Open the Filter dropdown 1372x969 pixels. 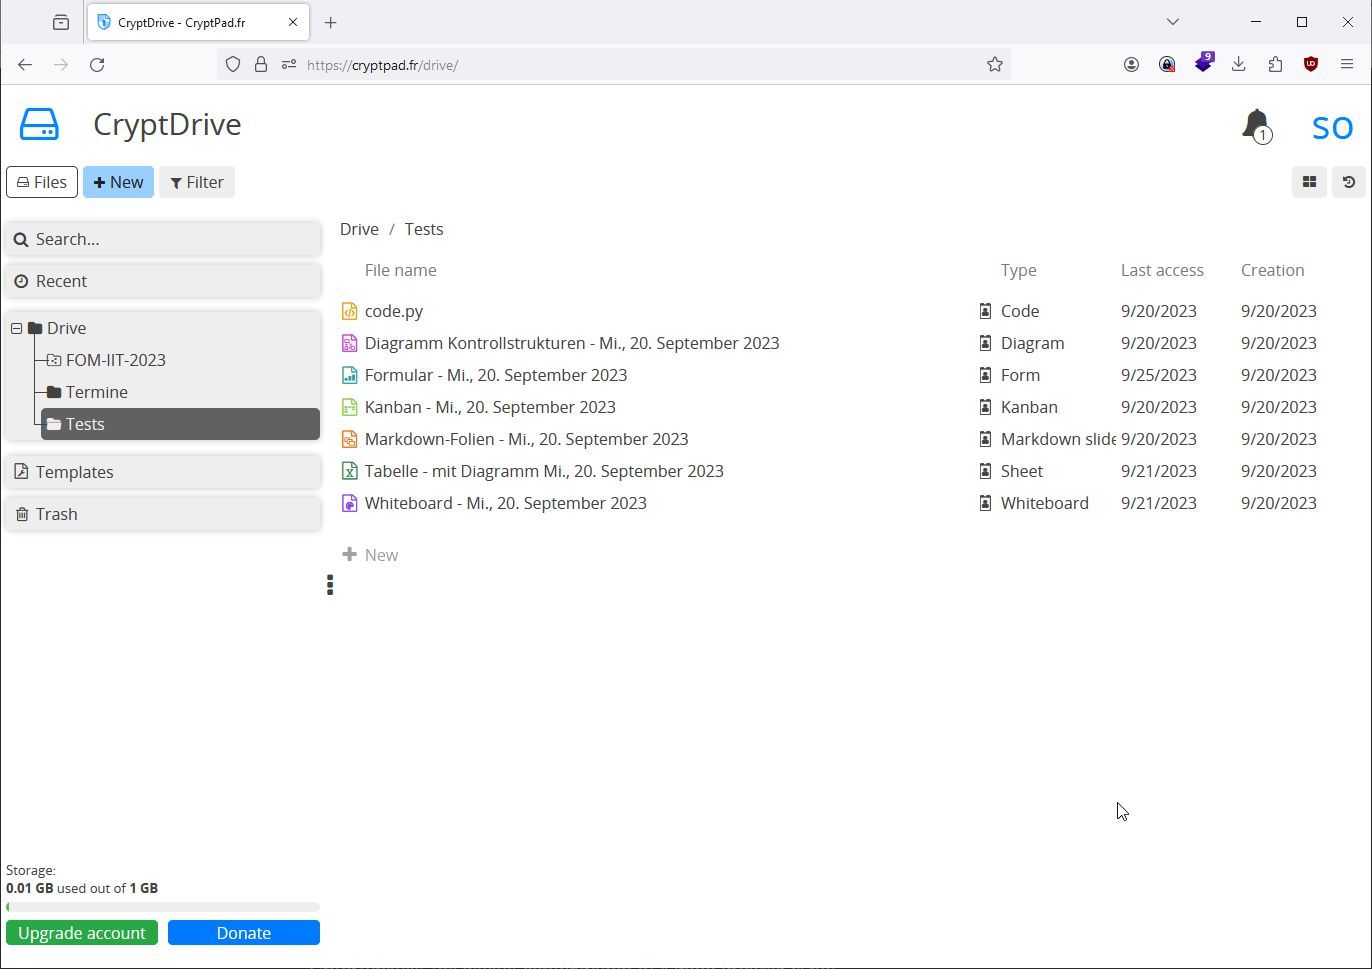click(x=197, y=182)
